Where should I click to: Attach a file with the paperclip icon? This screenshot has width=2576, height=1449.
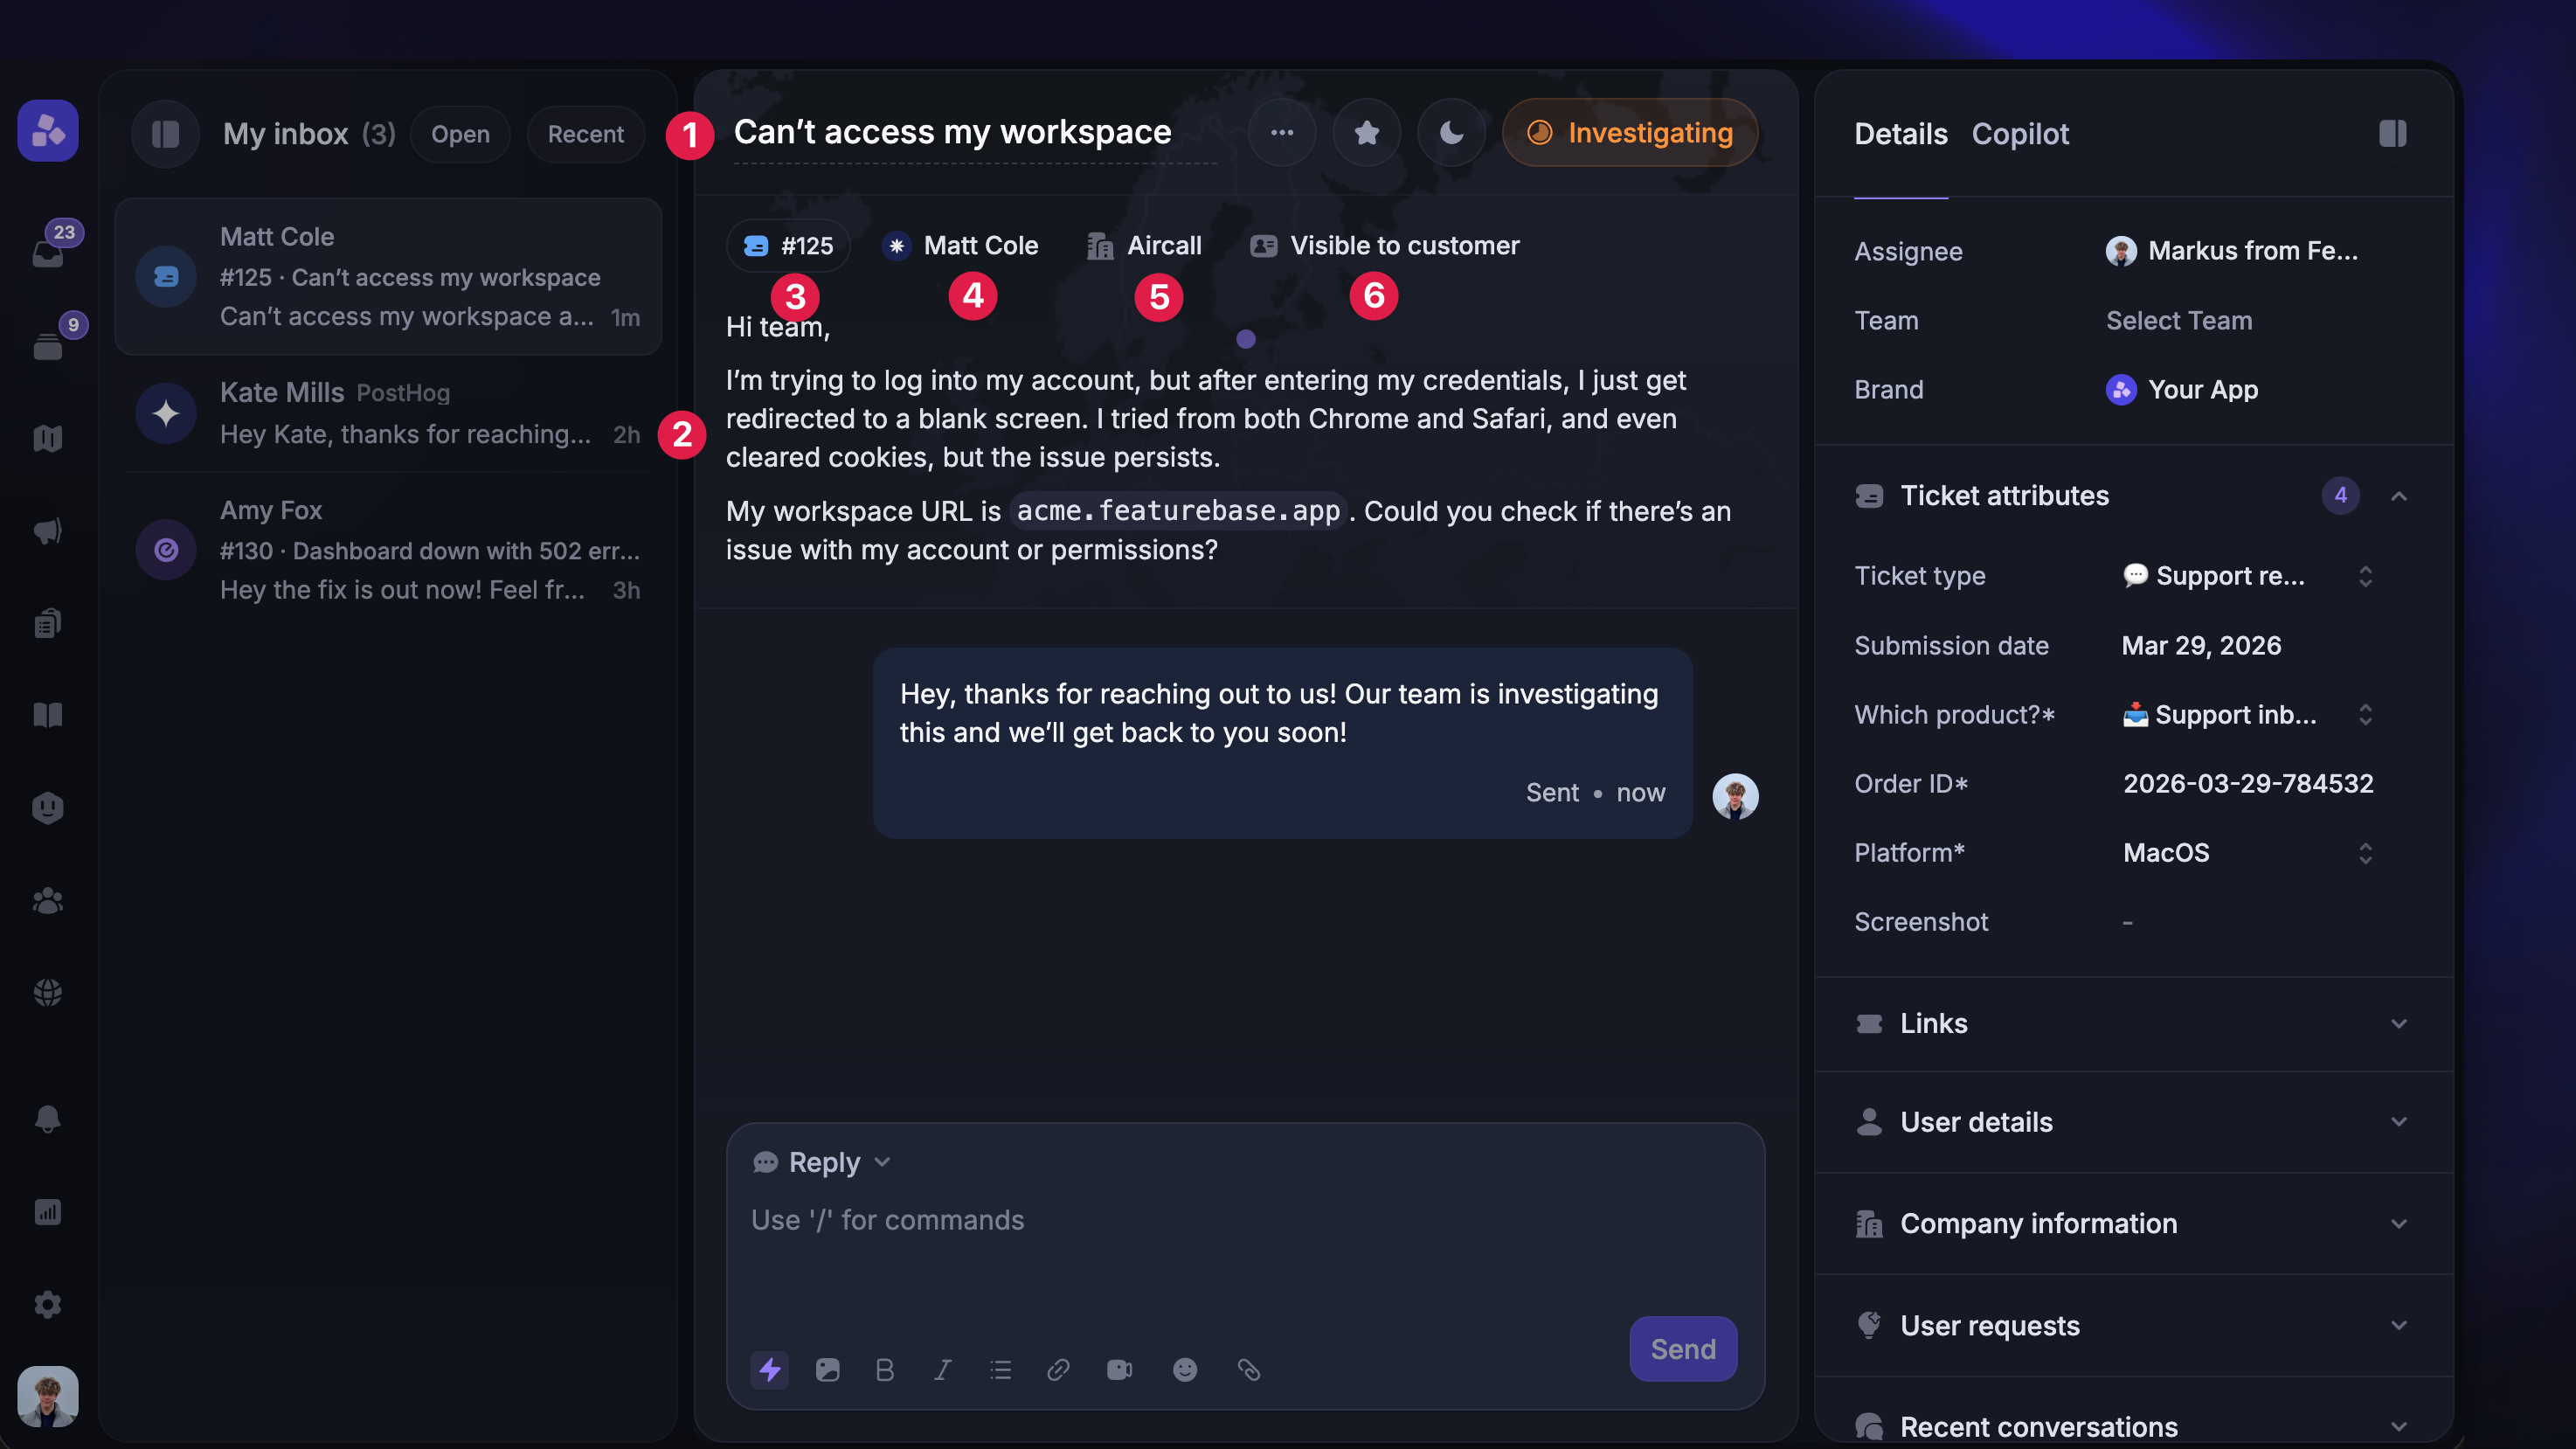(1249, 1369)
